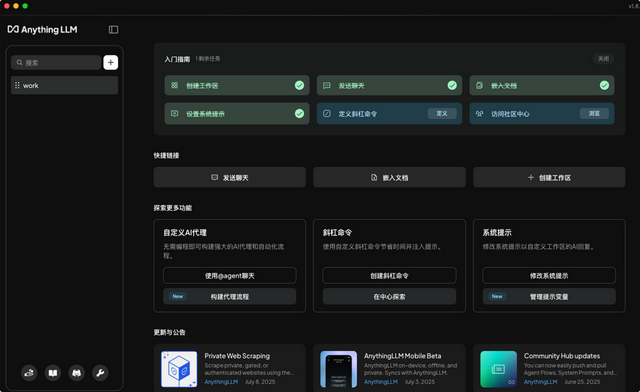Screen dimensions: 640x392
Task: Click the July 8, 2025 date
Action: coord(260,382)
